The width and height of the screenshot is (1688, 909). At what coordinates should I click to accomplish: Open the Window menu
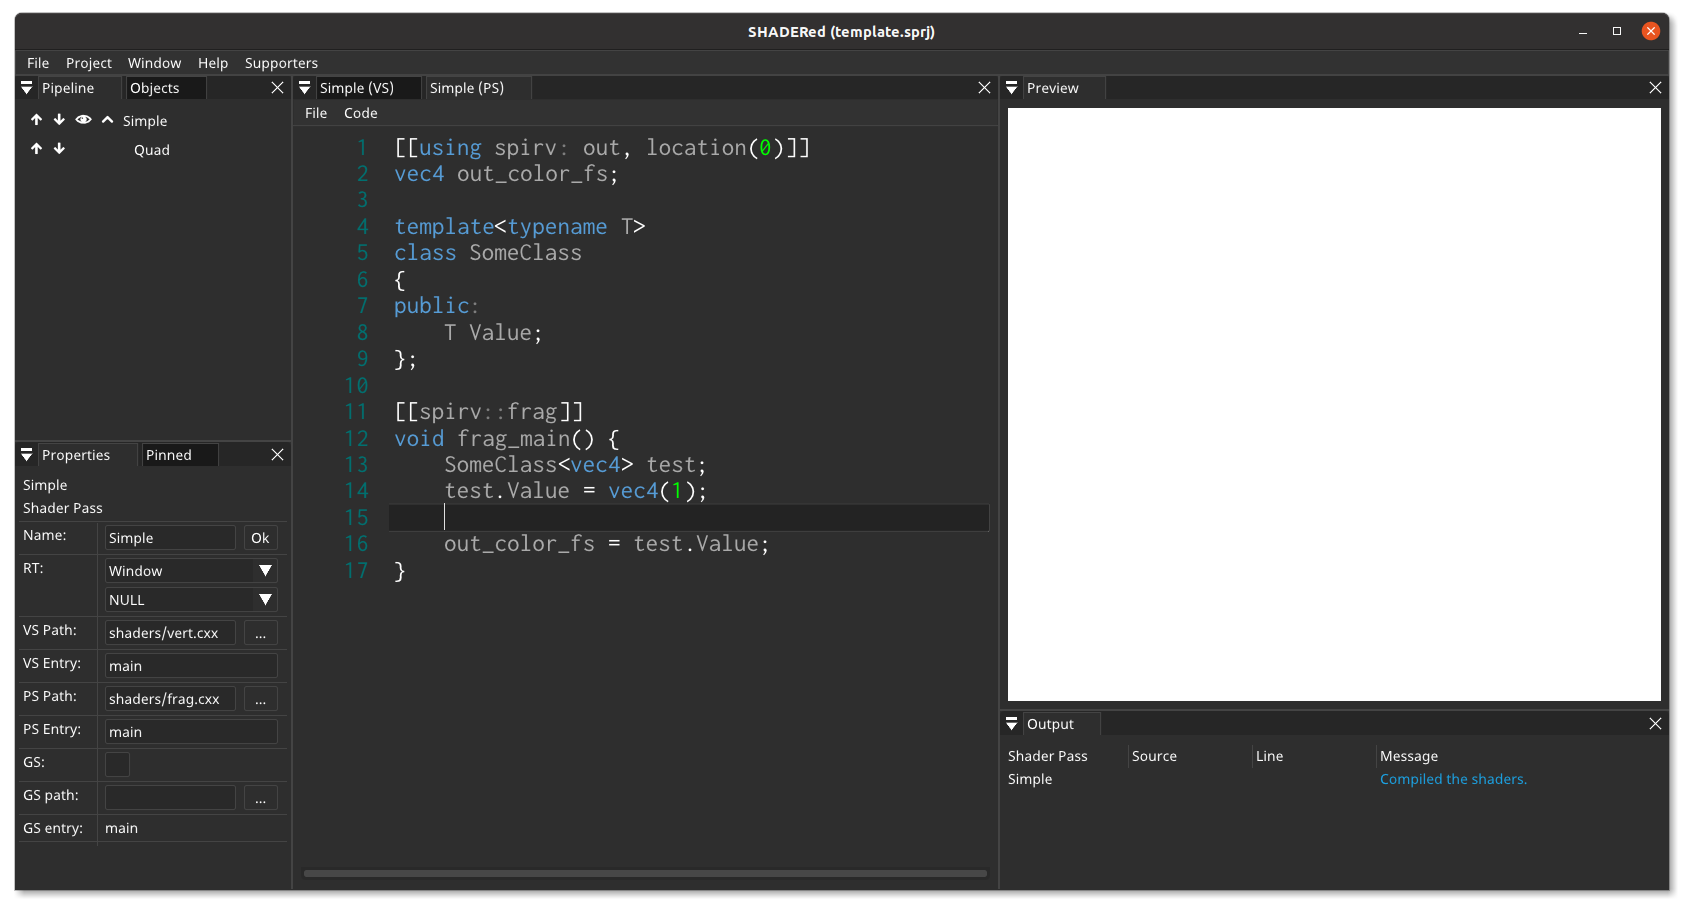point(154,63)
